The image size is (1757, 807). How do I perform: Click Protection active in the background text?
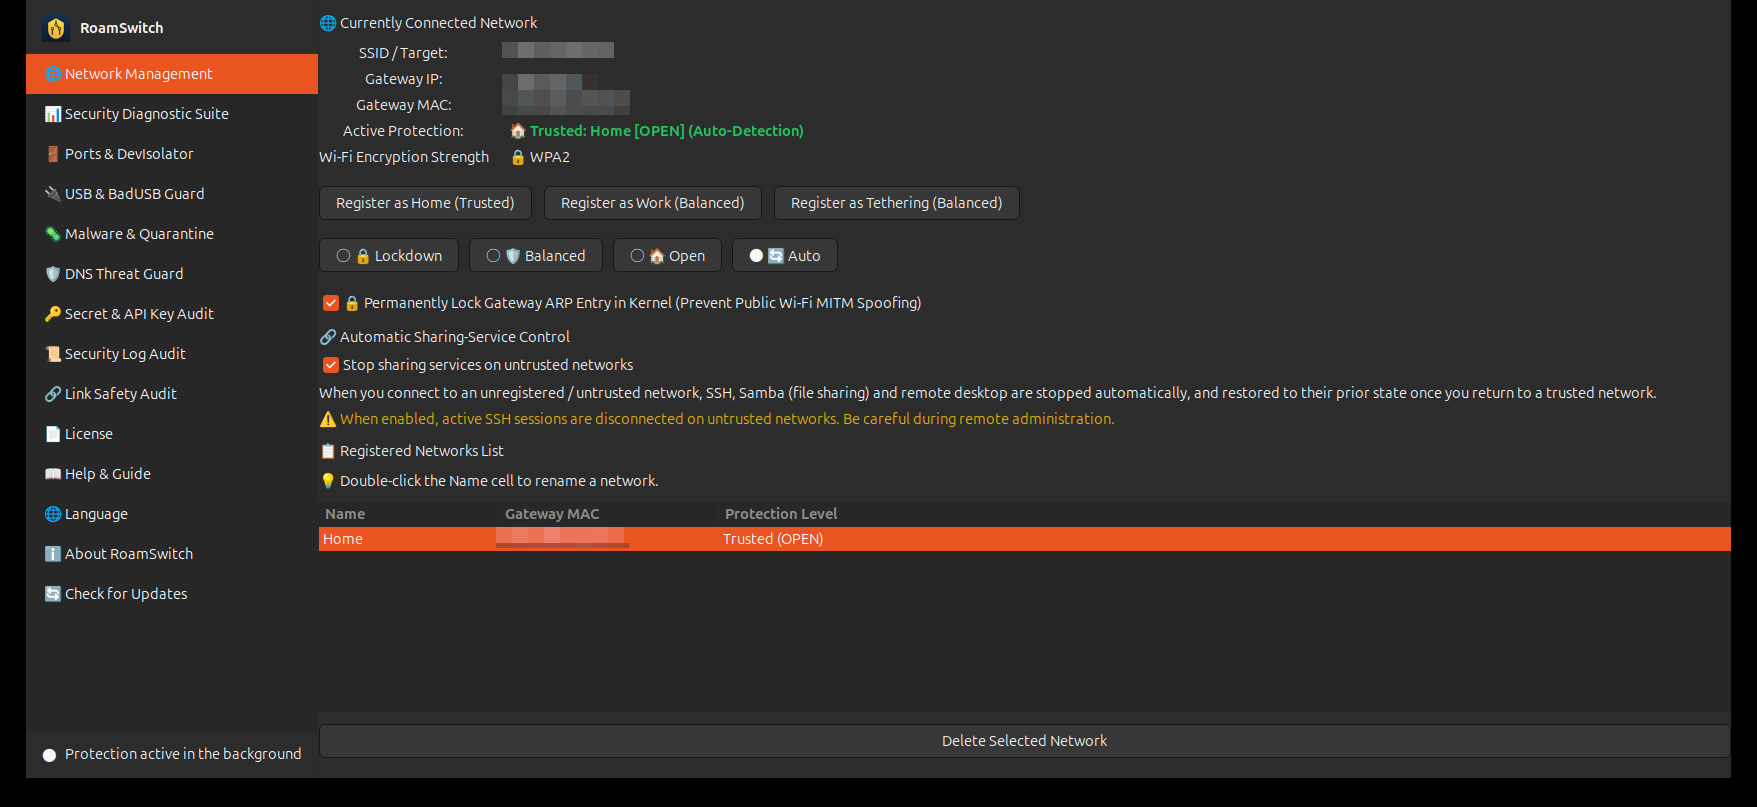click(x=183, y=754)
